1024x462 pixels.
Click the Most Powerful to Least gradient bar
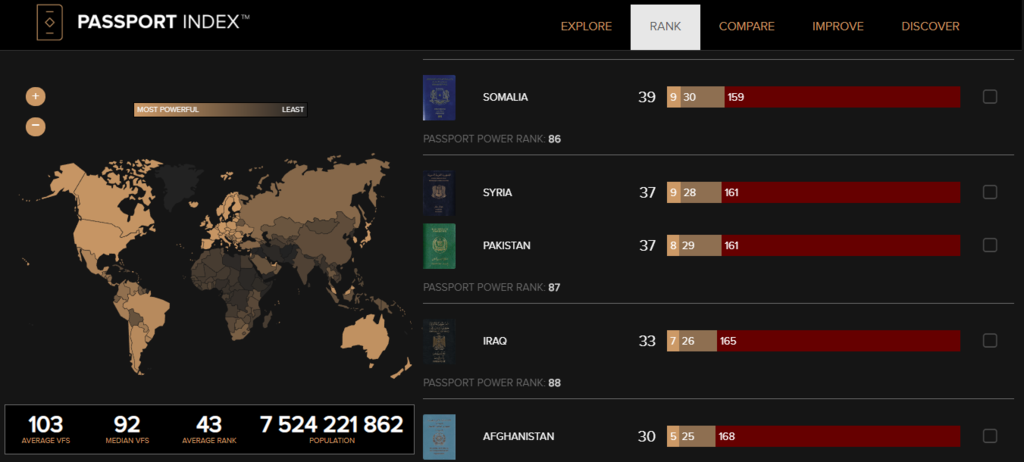(x=220, y=110)
